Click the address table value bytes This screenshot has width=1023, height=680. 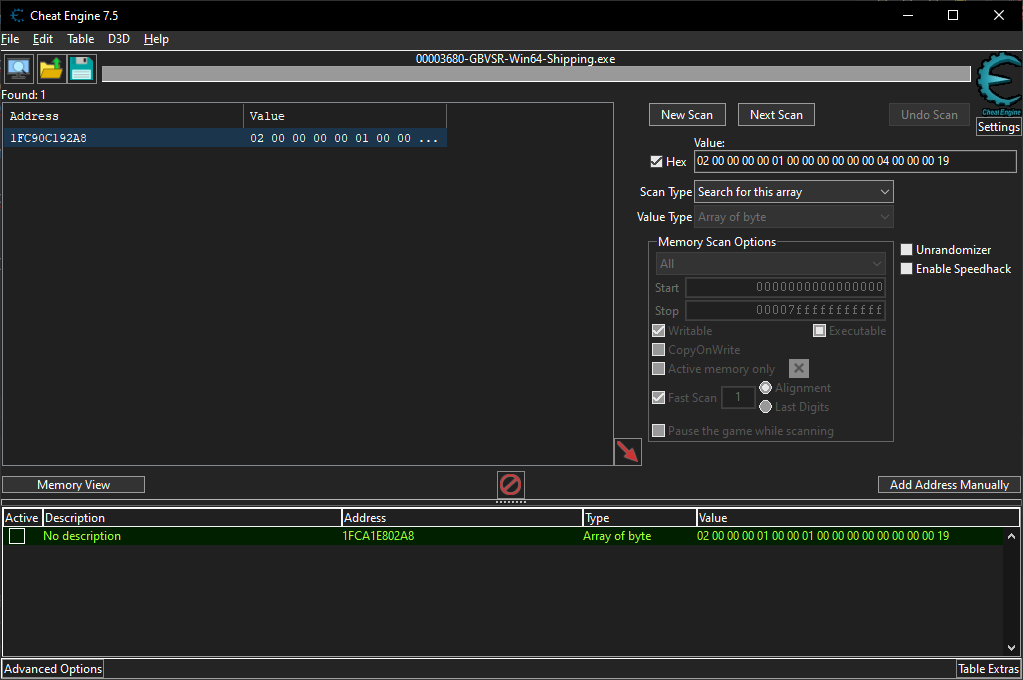(x=823, y=536)
